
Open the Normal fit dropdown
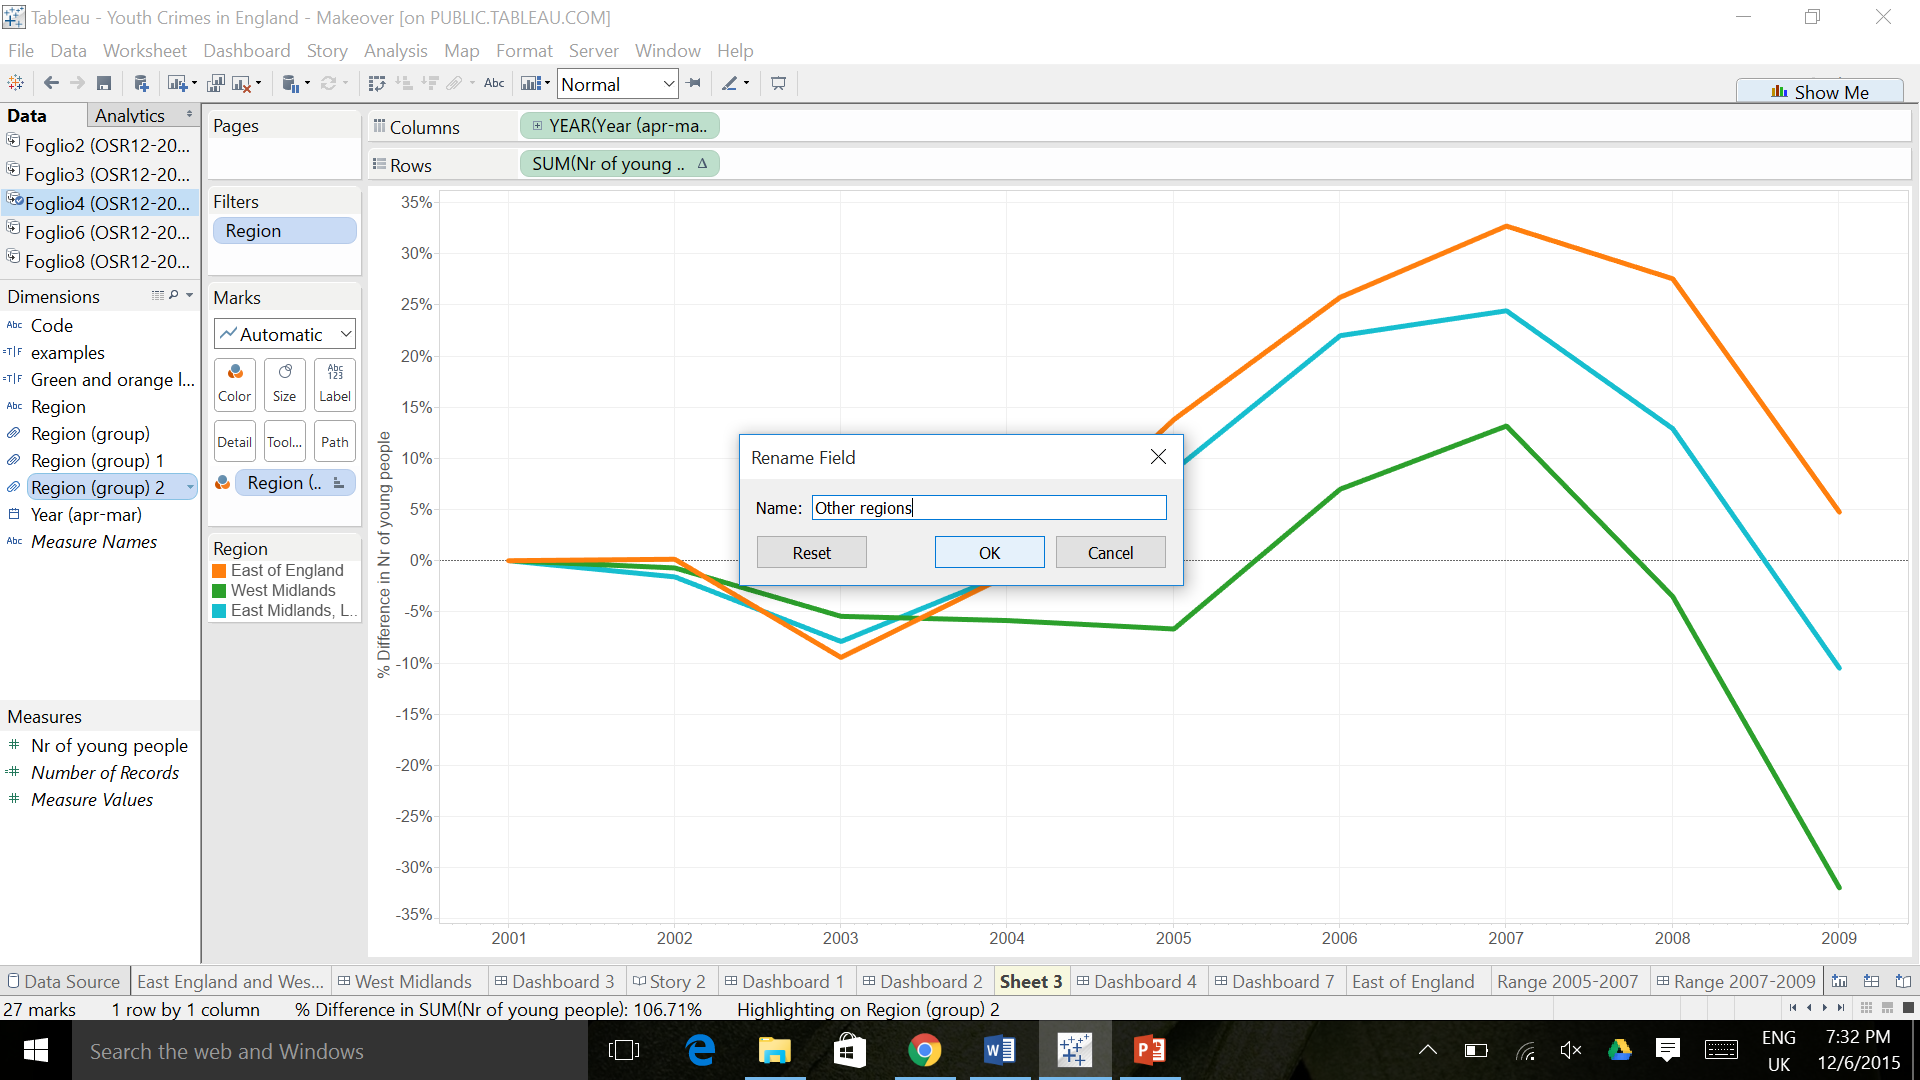pos(668,85)
